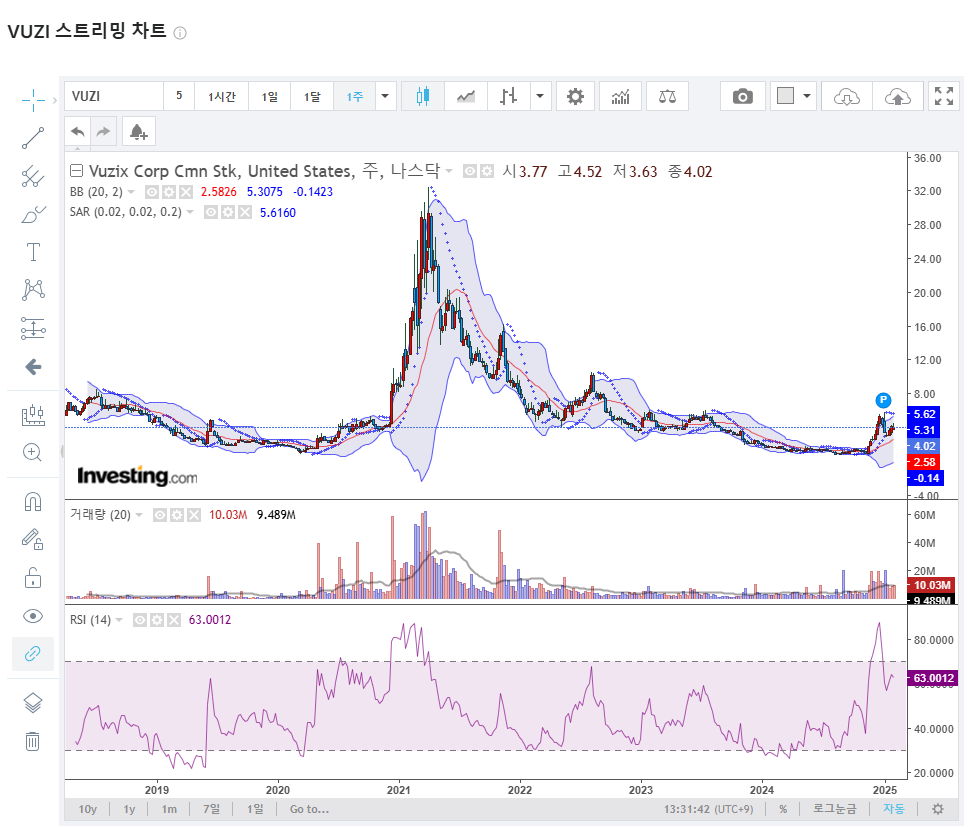Click the info icon beside title
This screenshot has width=968, height=827.
(180, 33)
